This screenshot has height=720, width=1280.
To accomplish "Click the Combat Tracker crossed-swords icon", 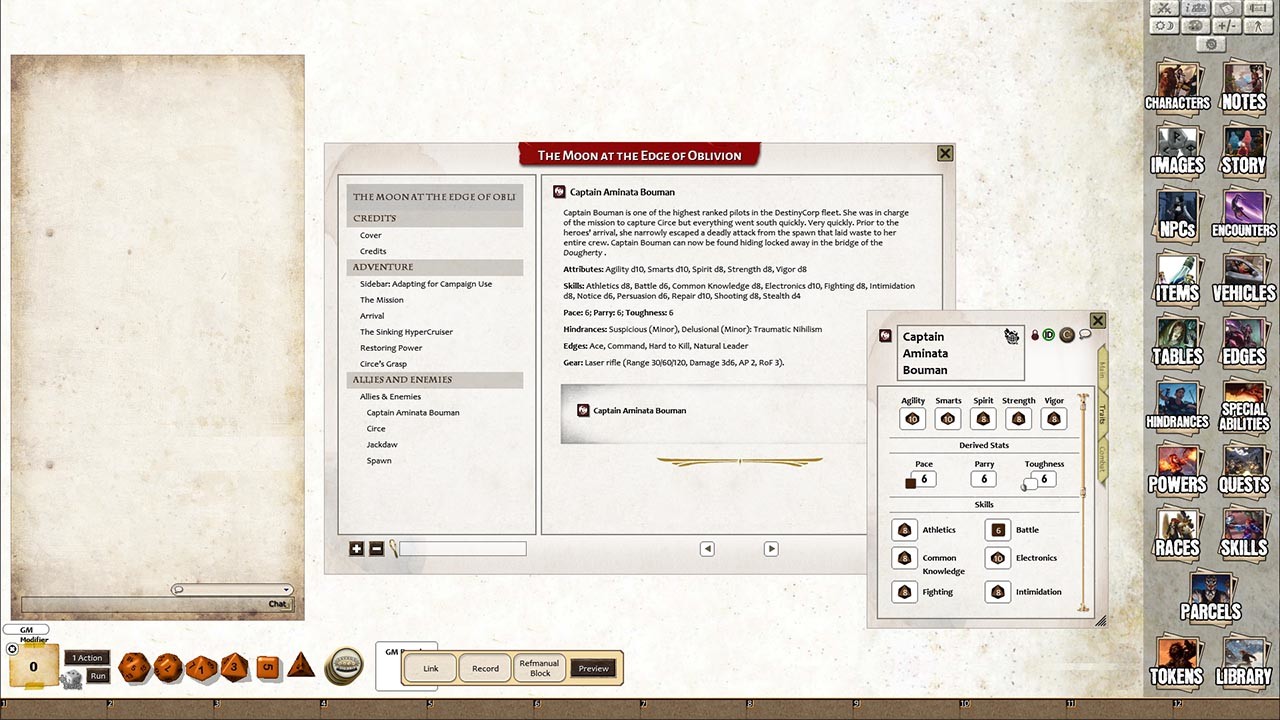I will point(1163,9).
